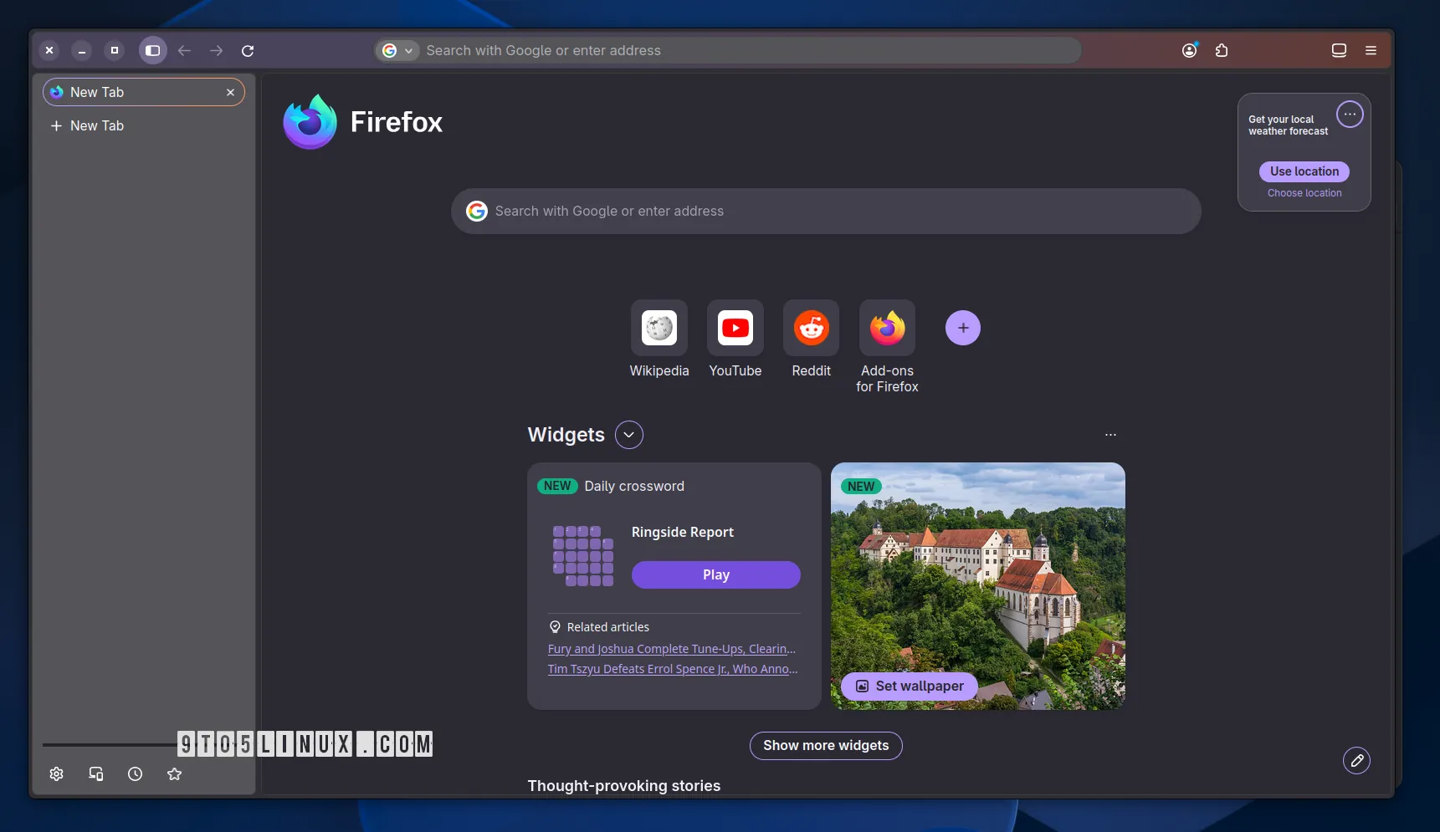This screenshot has height=832, width=1440.
Task: Open synced tabs icon in sidebar
Action: tap(96, 774)
